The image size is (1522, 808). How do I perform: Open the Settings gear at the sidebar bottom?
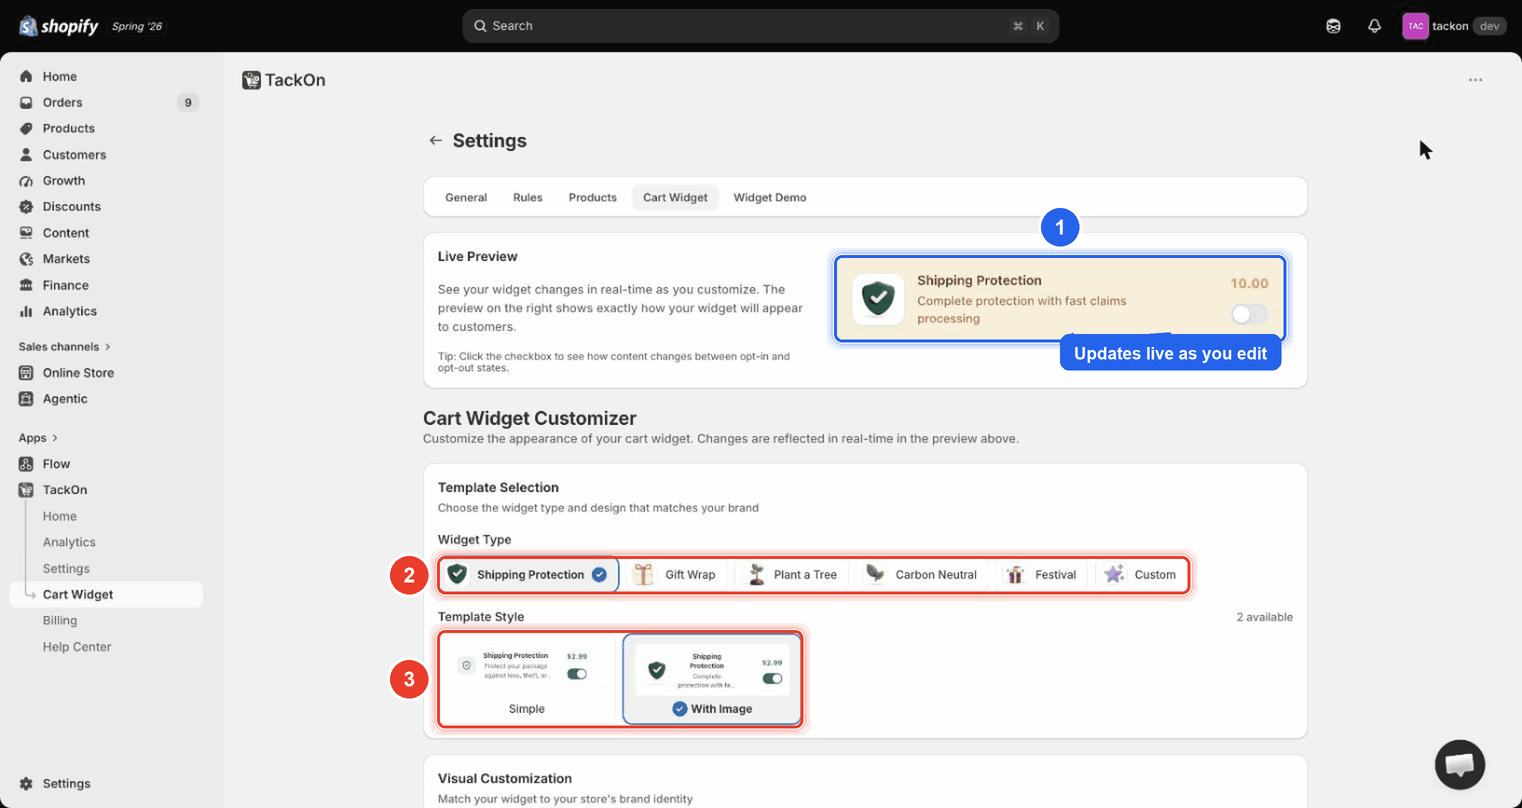[x=26, y=784]
